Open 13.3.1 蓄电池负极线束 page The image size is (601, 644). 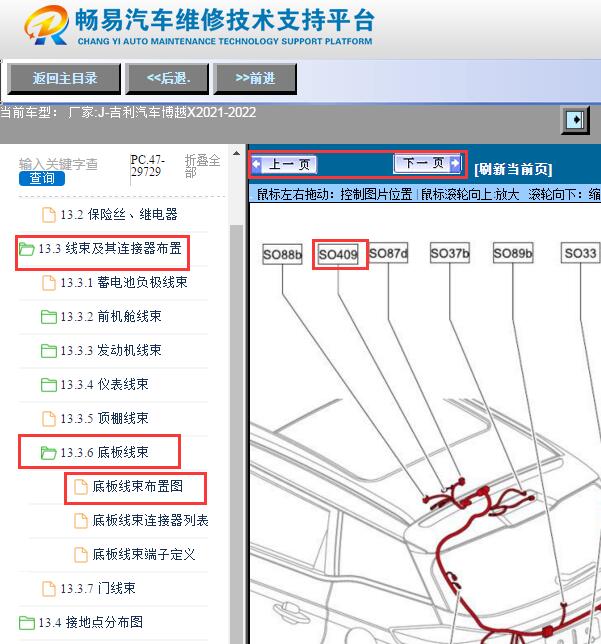(x=124, y=283)
